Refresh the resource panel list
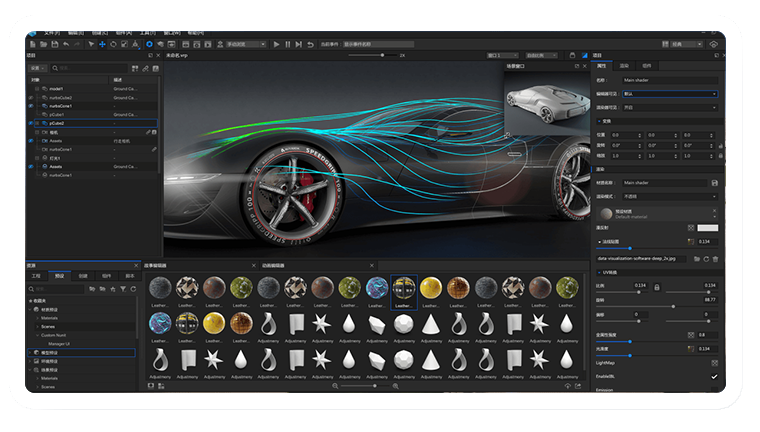 (x=133, y=289)
